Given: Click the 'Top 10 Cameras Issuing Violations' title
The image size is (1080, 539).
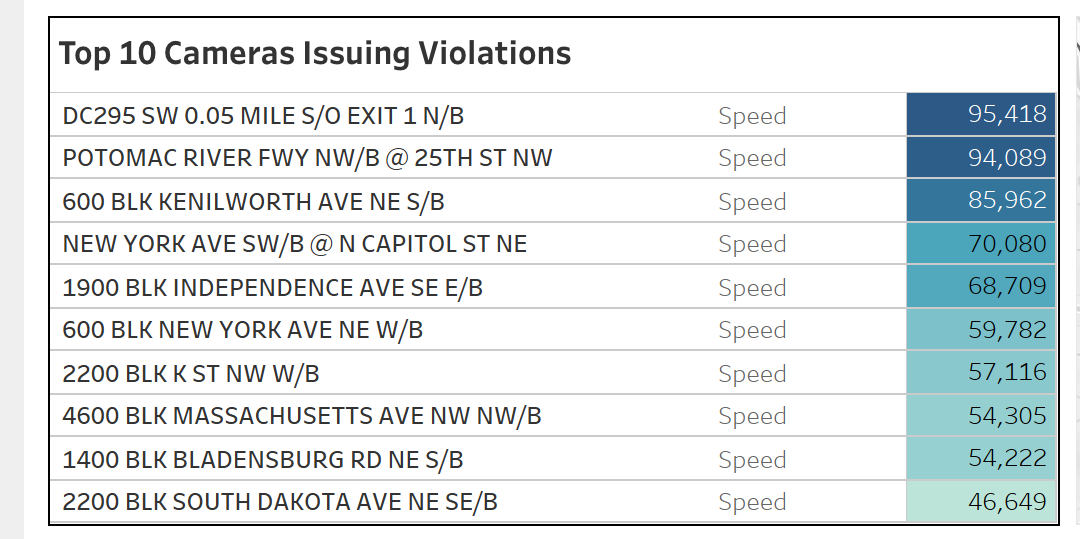Looking at the screenshot, I should 315,53.
